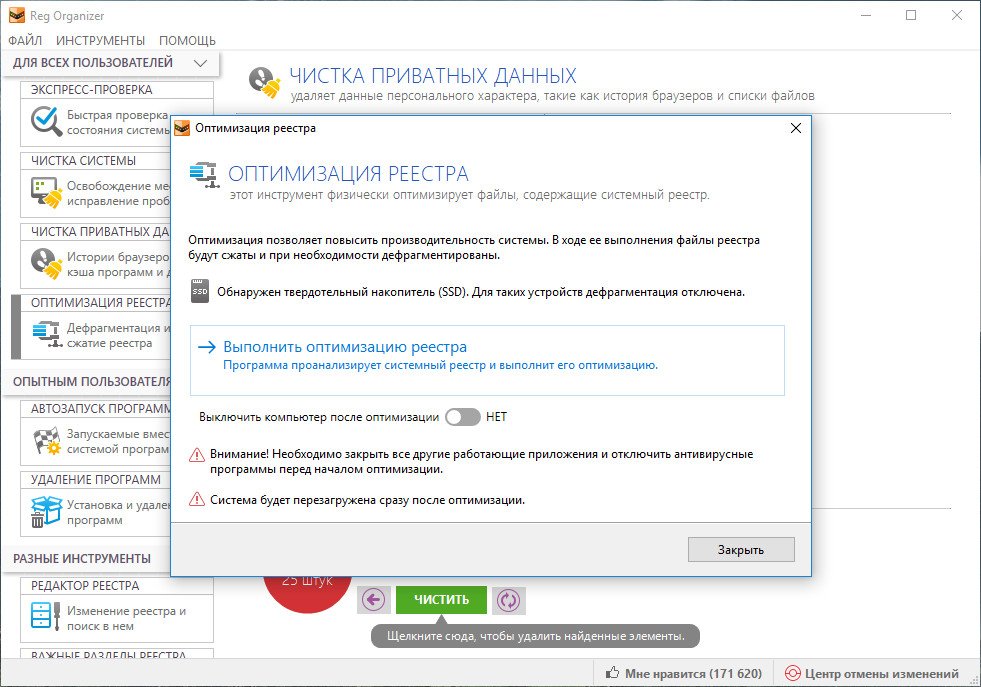Click the purple refresh icon beside ЧИСТИТЬ
981x687 pixels.
(509, 600)
